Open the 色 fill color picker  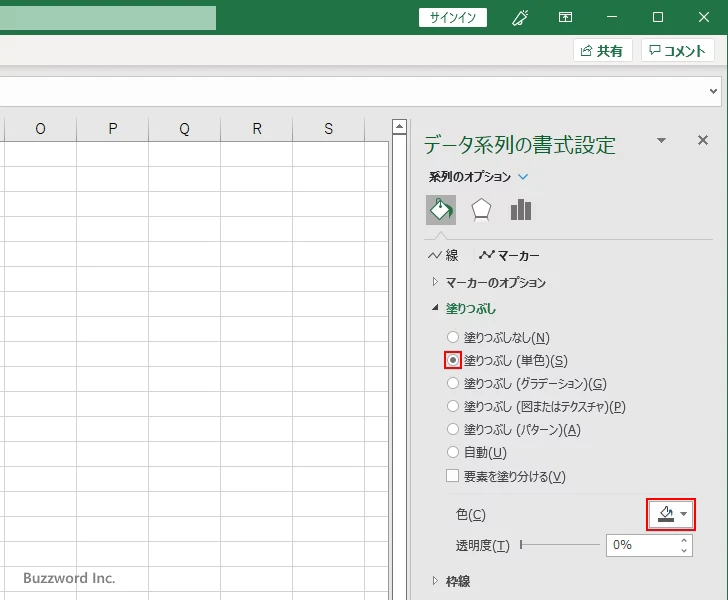671,514
